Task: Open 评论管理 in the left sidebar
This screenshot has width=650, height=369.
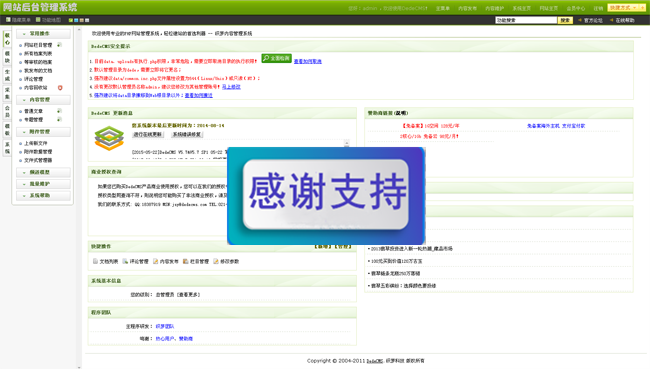Action: [x=33, y=79]
